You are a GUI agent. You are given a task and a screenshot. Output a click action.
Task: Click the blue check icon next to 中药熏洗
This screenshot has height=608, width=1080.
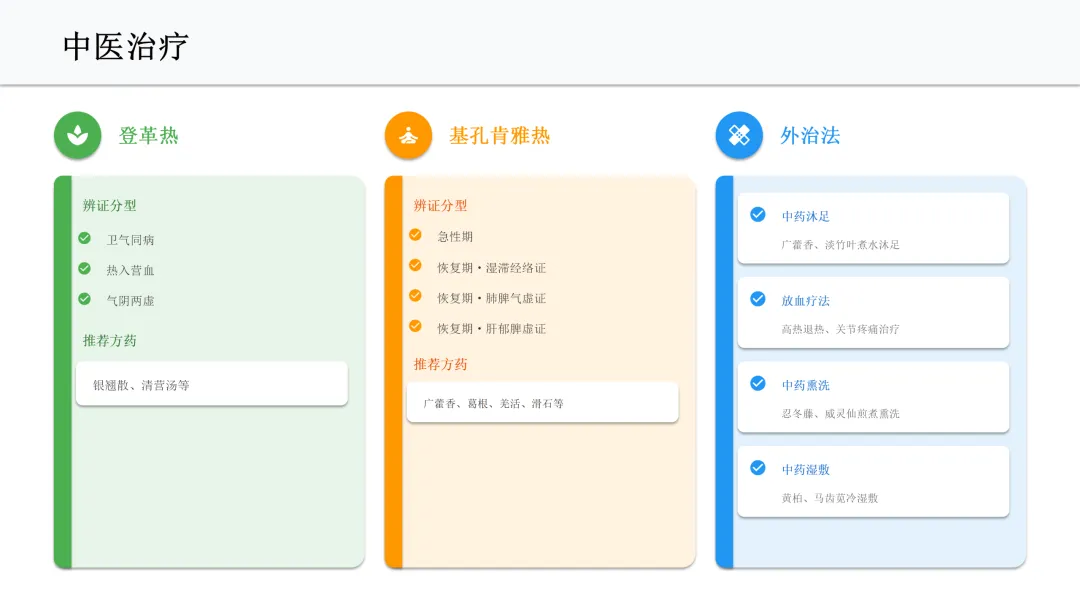click(758, 383)
